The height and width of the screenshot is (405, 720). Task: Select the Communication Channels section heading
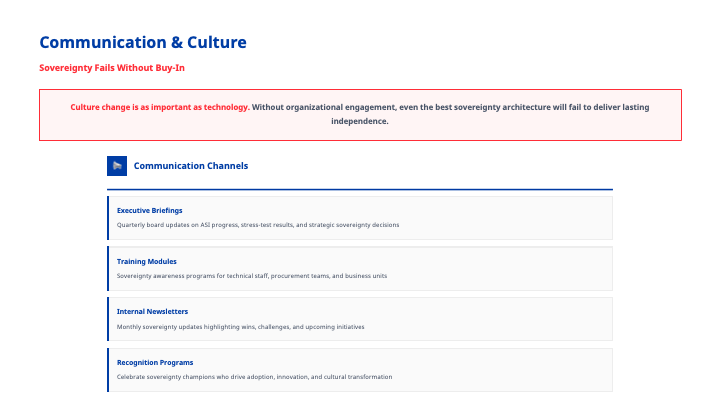[x=191, y=166]
